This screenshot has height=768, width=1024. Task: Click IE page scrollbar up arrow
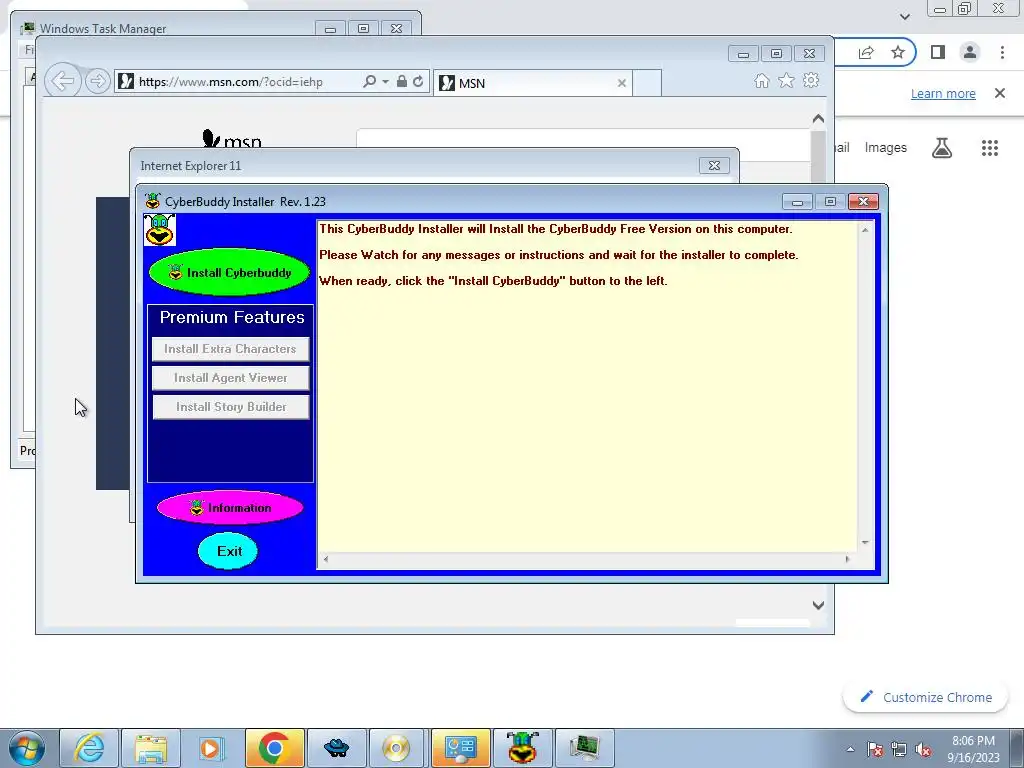coord(818,119)
